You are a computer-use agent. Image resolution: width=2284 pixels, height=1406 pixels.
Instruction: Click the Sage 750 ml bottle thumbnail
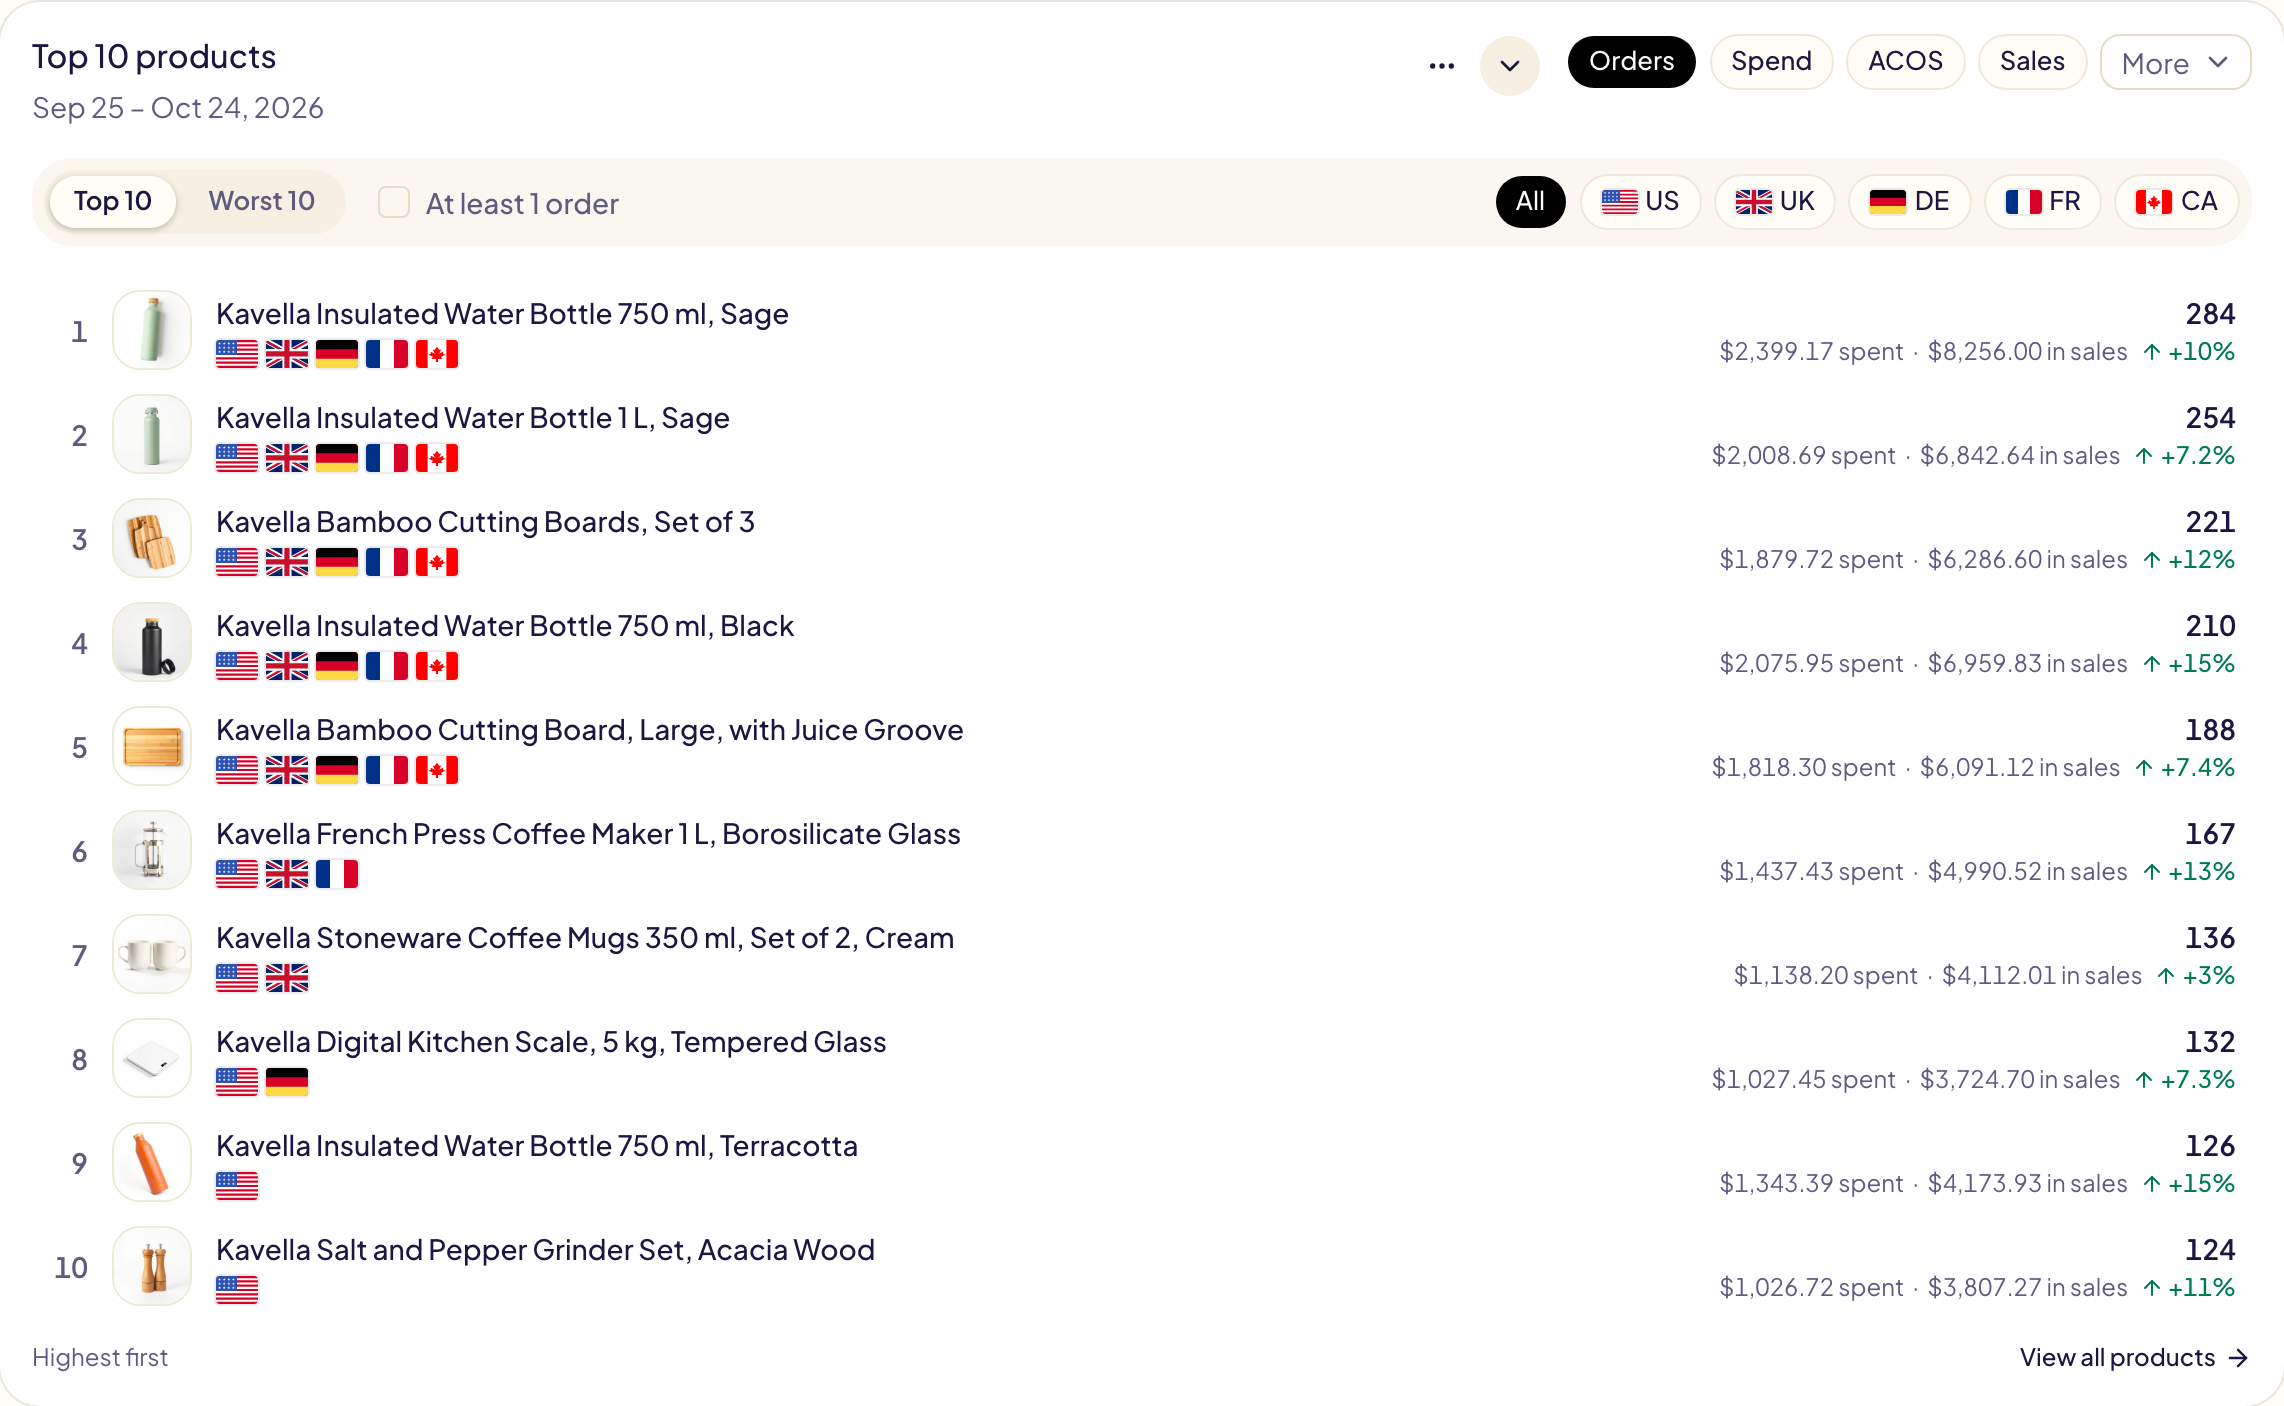(152, 330)
